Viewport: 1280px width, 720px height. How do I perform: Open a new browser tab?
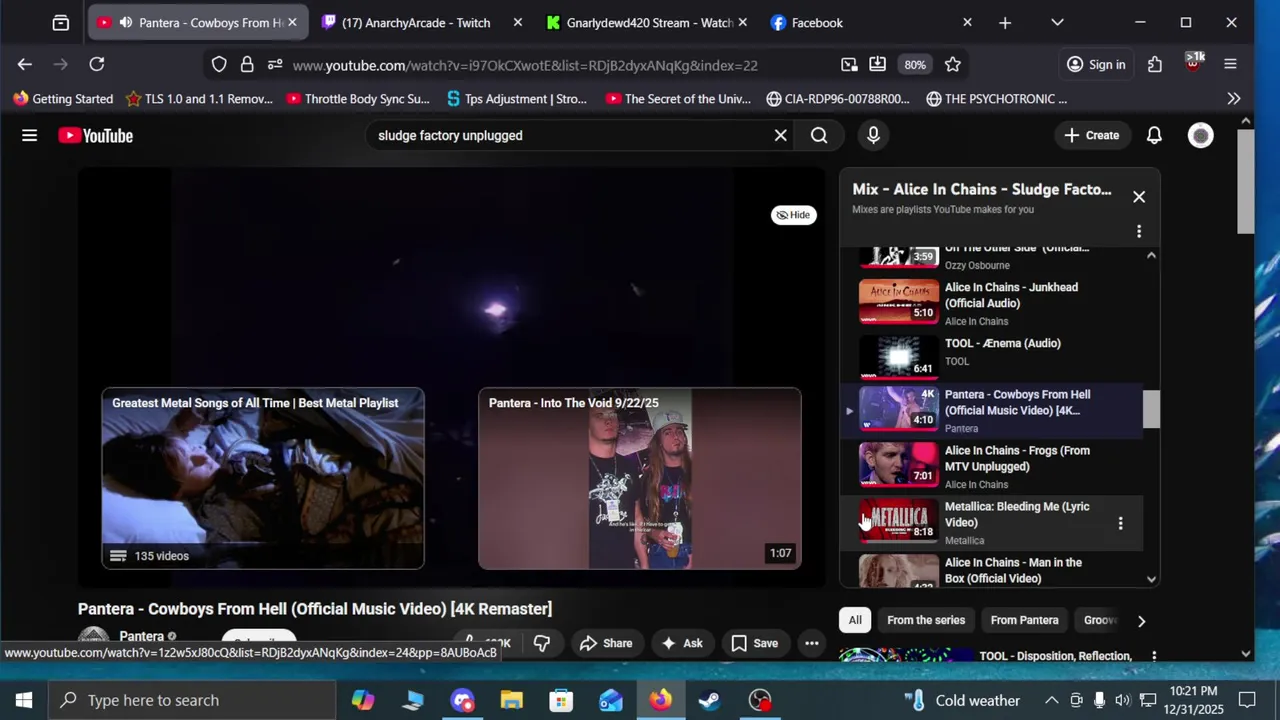click(x=1005, y=22)
